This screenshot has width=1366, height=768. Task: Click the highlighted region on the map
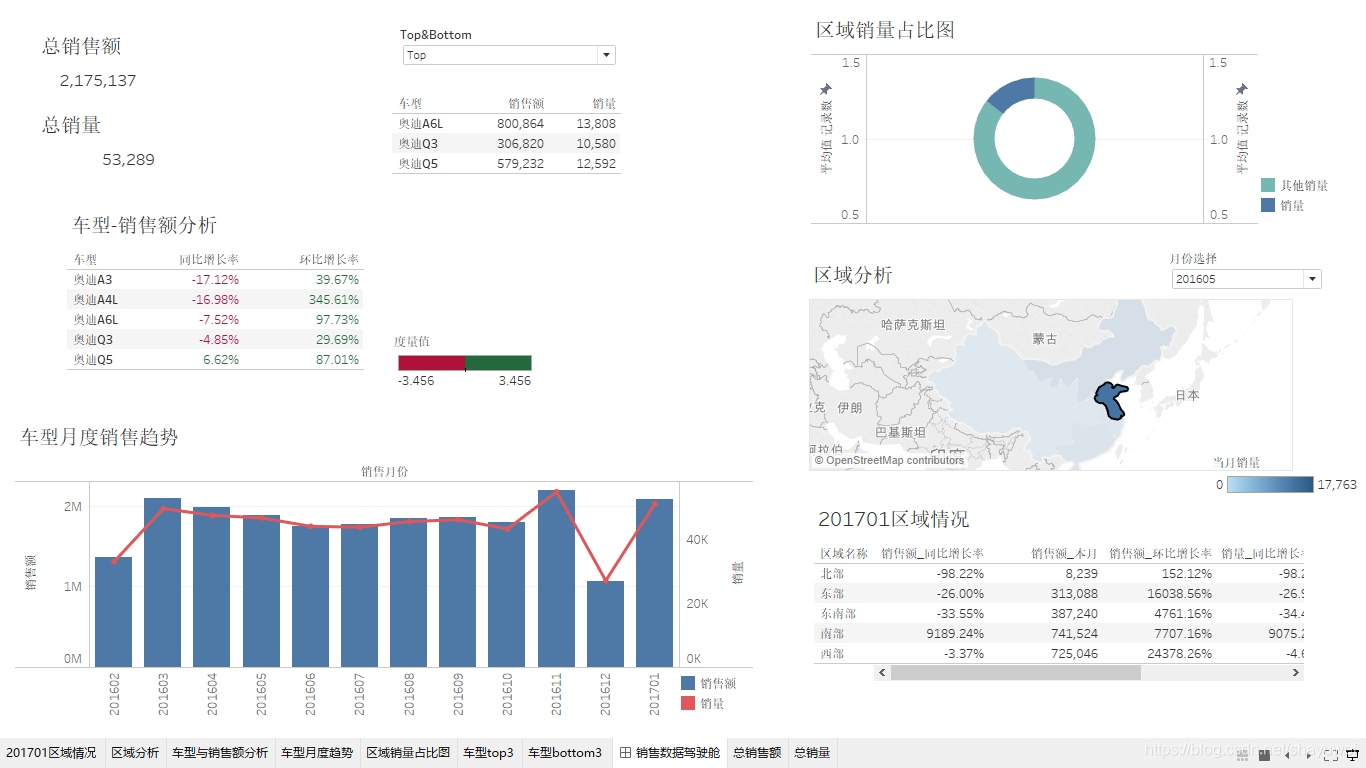pos(1110,399)
